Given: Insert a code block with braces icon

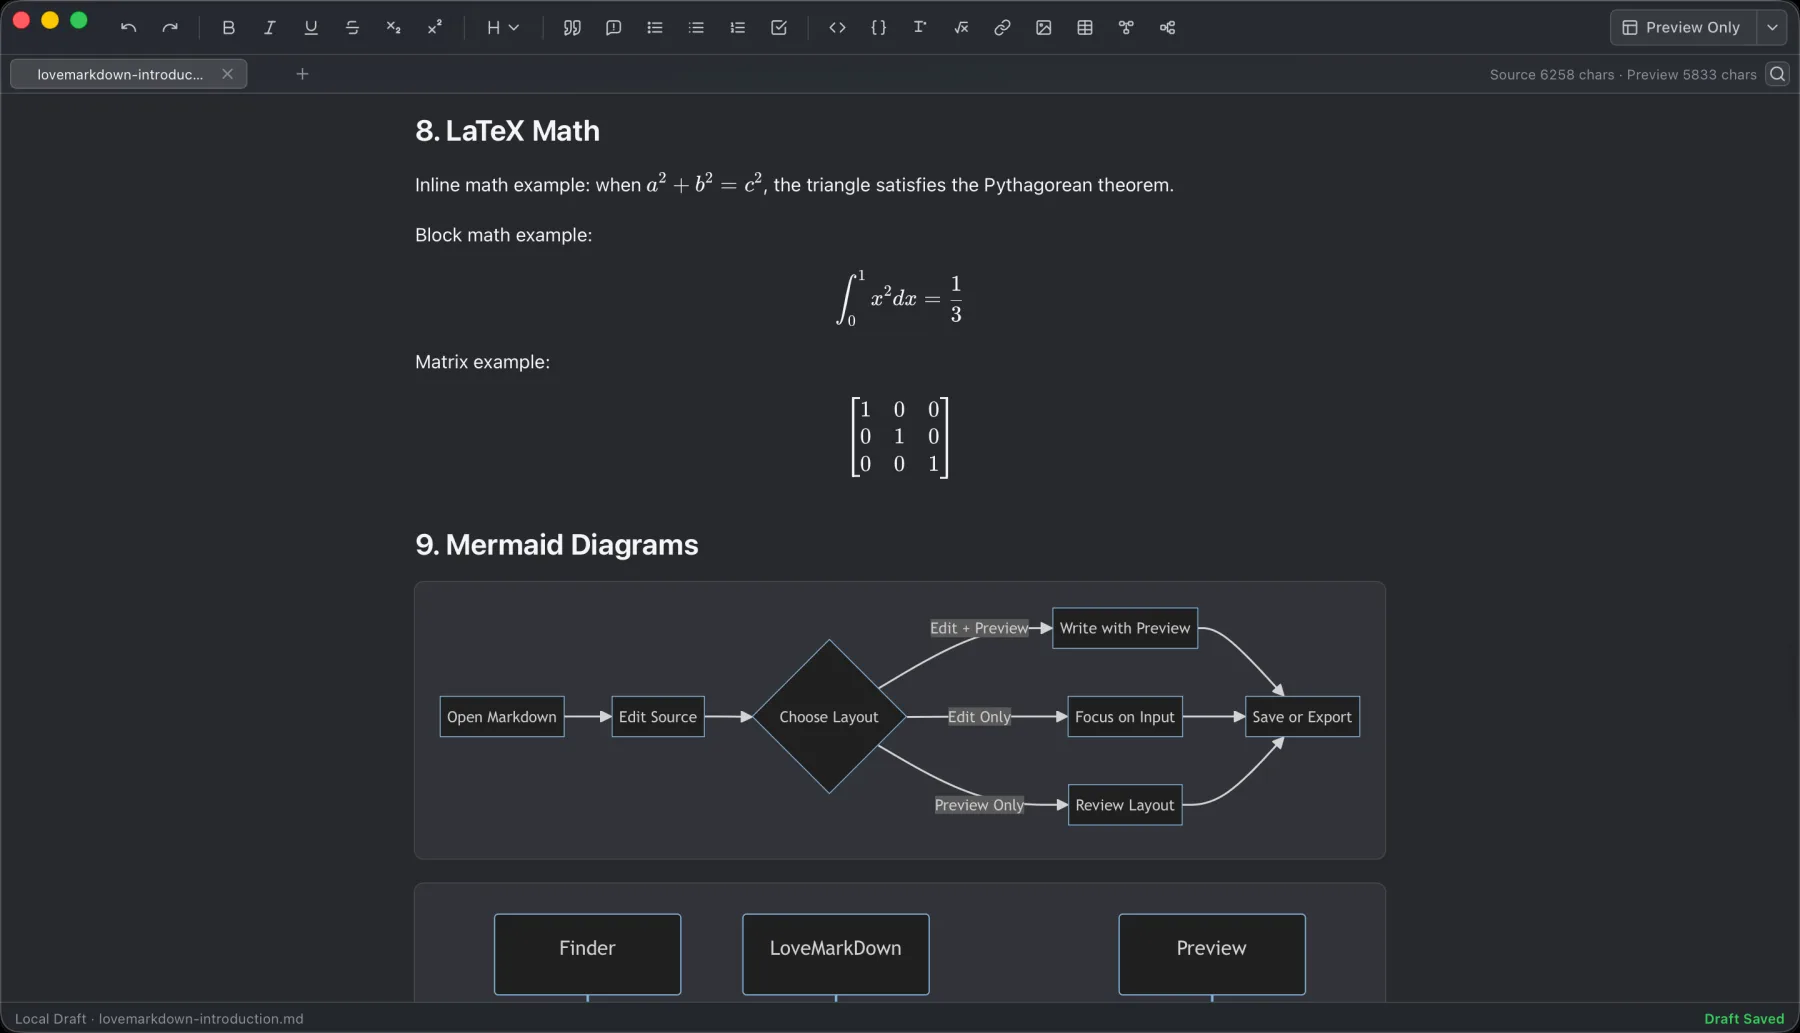Looking at the screenshot, I should pos(878,28).
